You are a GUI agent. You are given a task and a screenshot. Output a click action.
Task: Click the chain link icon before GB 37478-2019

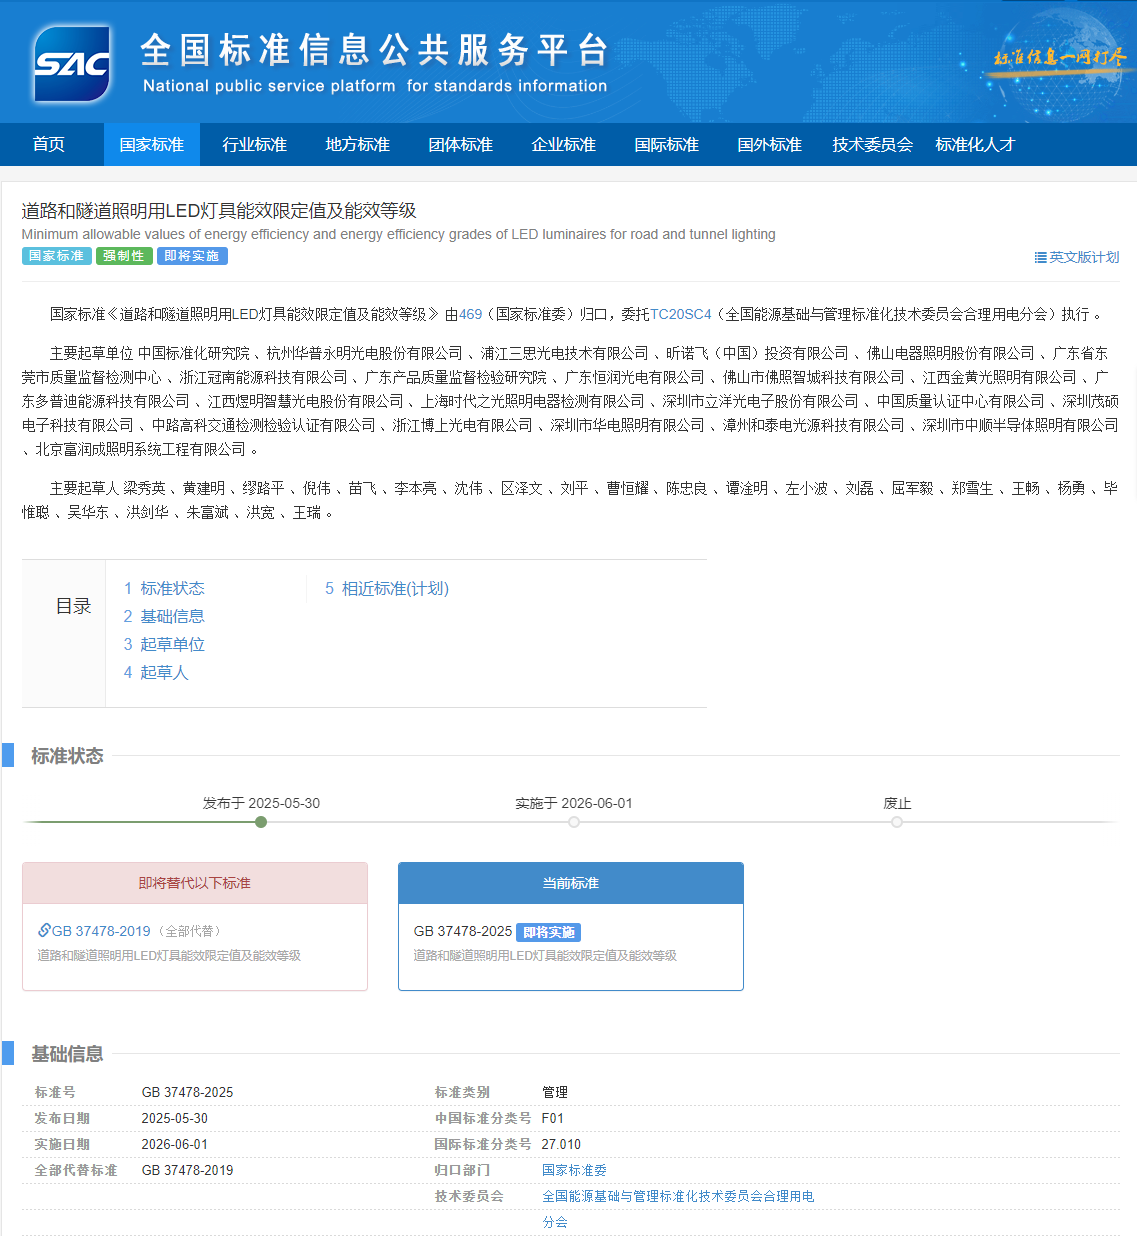(44, 931)
